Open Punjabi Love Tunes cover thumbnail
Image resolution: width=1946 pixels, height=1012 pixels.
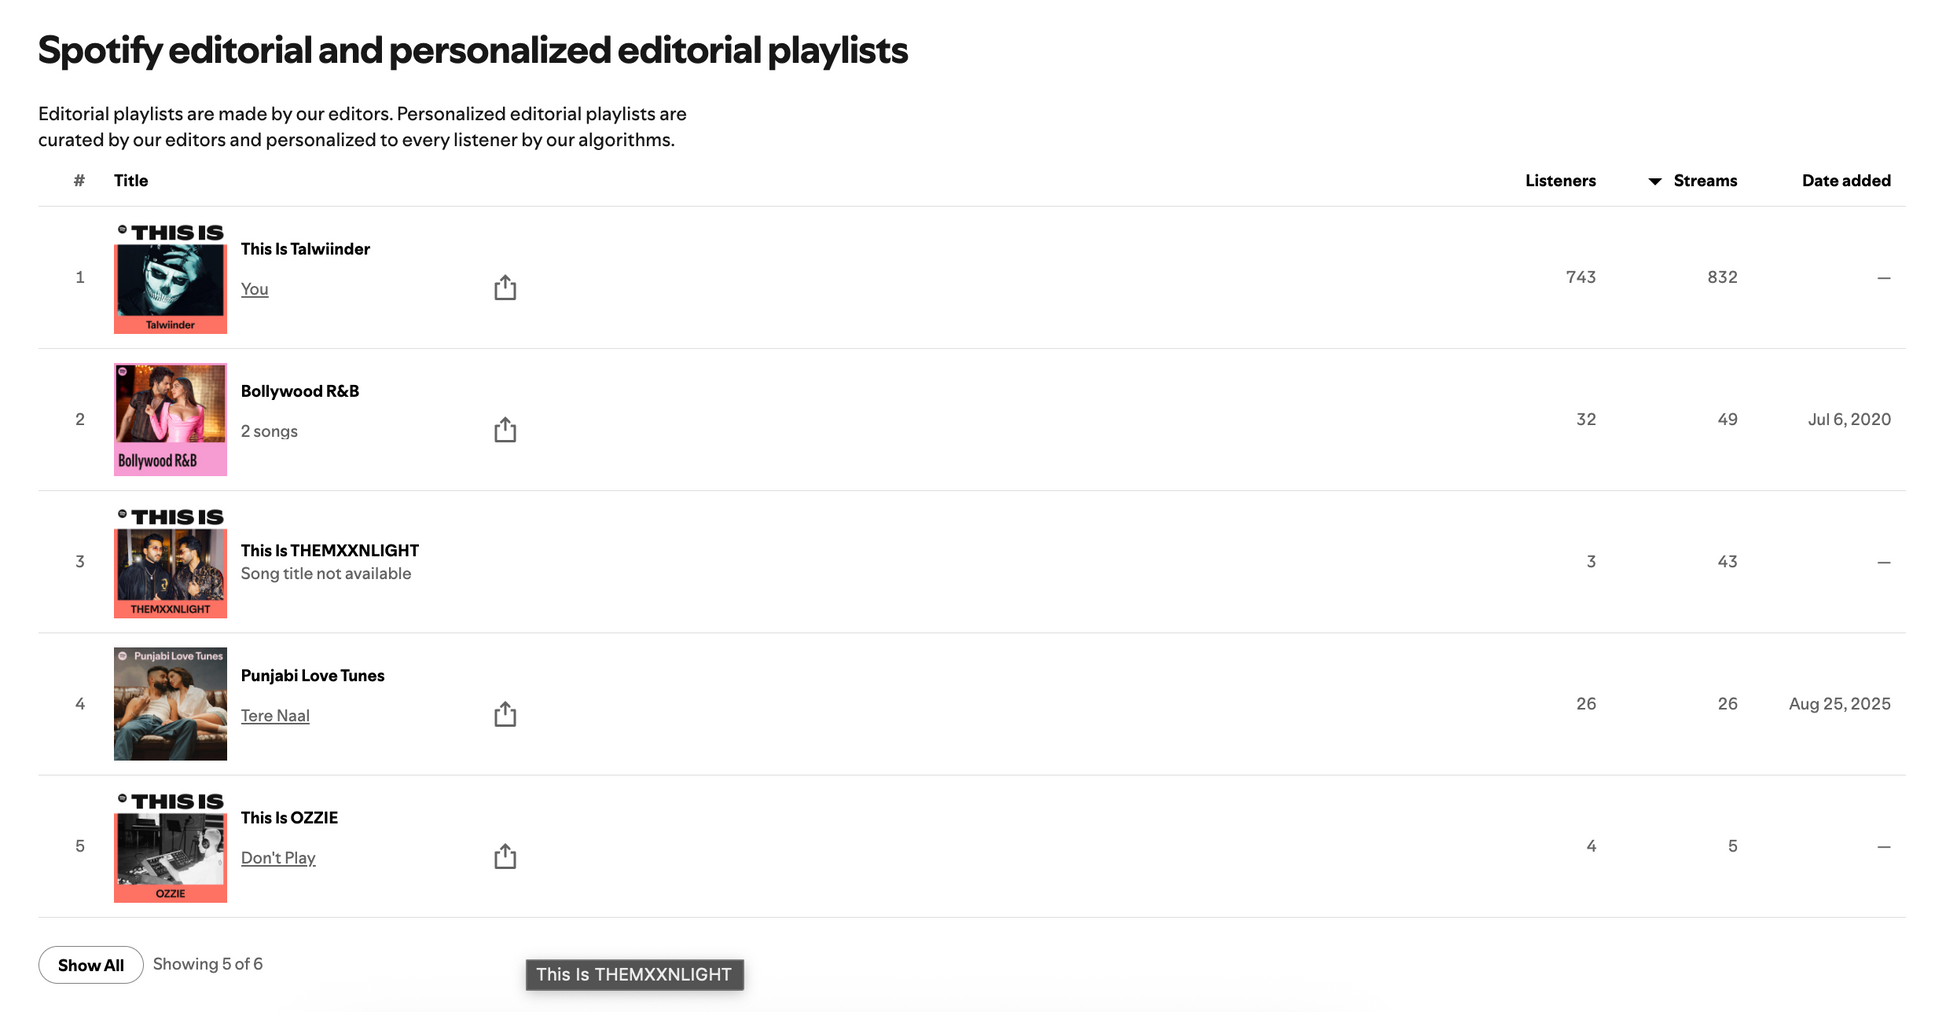pyautogui.click(x=170, y=704)
